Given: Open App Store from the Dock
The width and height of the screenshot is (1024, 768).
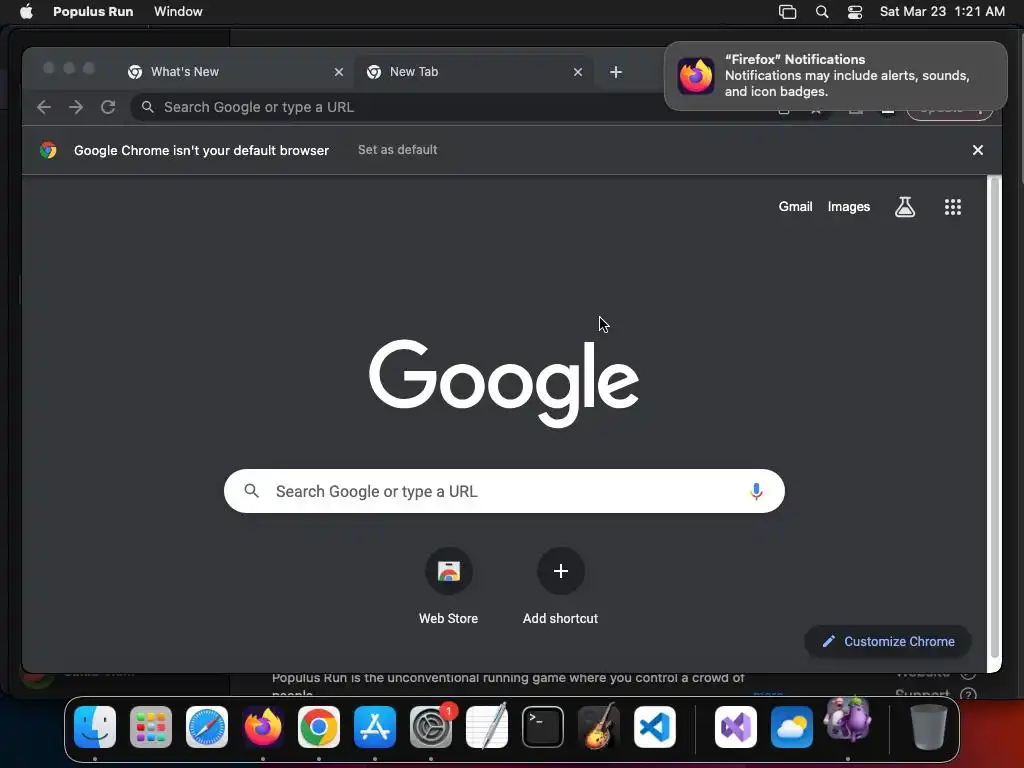Looking at the screenshot, I should click(x=375, y=727).
